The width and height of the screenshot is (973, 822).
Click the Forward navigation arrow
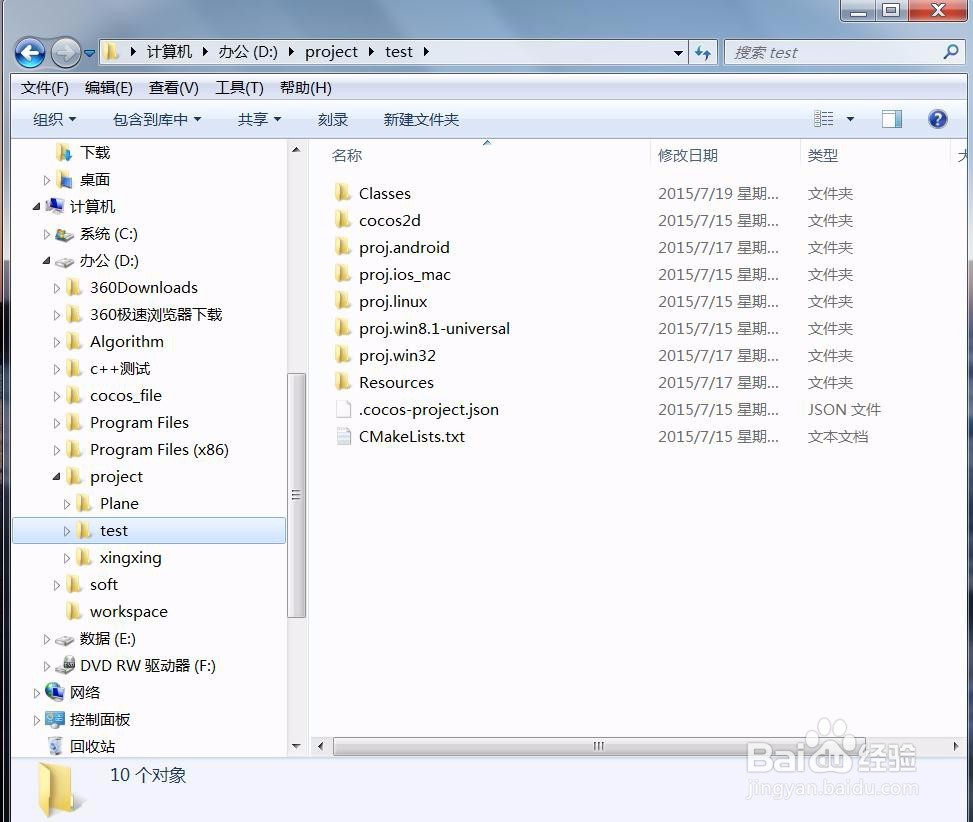click(x=66, y=53)
